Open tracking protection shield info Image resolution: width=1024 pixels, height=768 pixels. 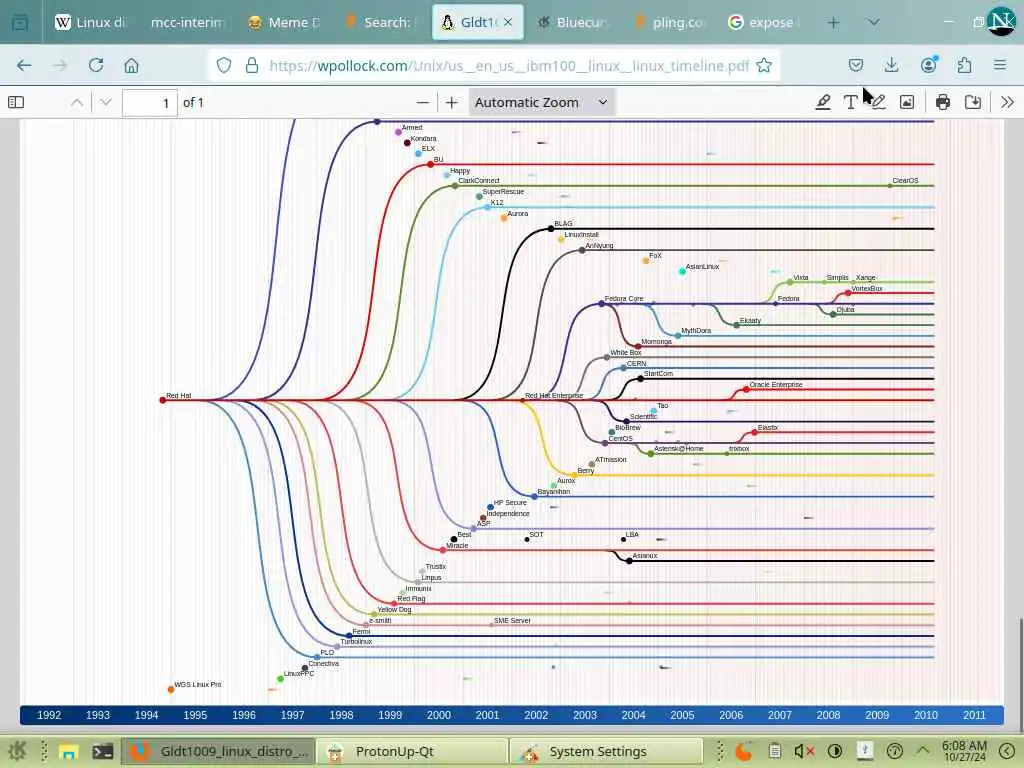pyautogui.click(x=224, y=65)
